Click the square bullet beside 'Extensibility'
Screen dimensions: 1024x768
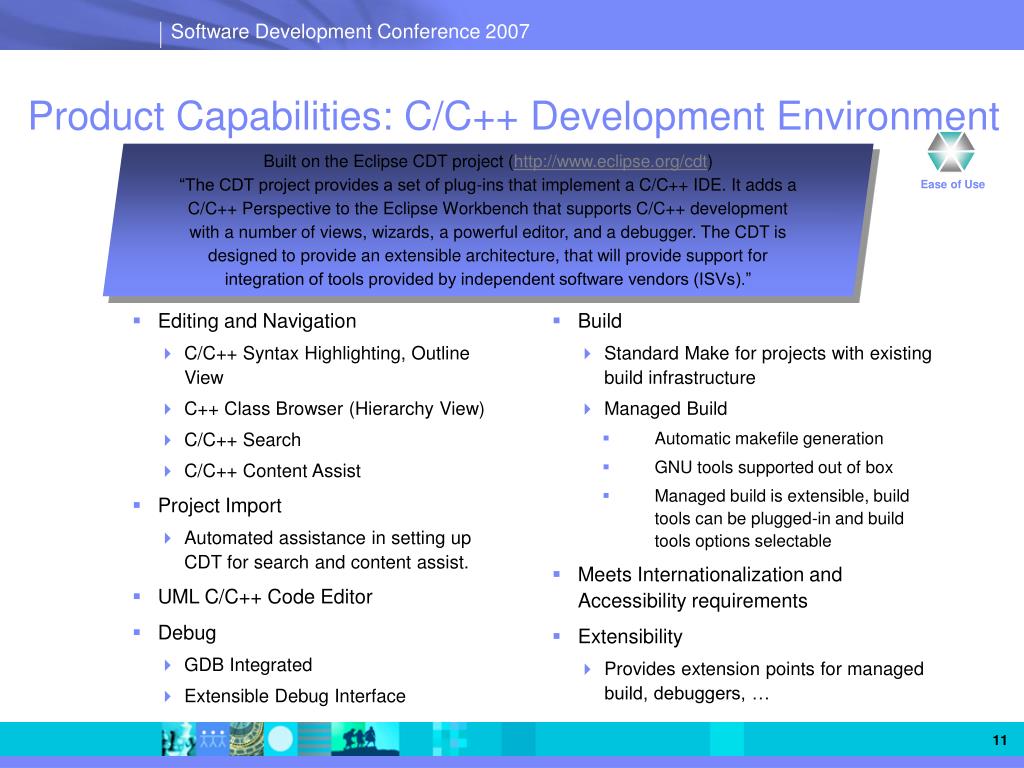click(556, 636)
